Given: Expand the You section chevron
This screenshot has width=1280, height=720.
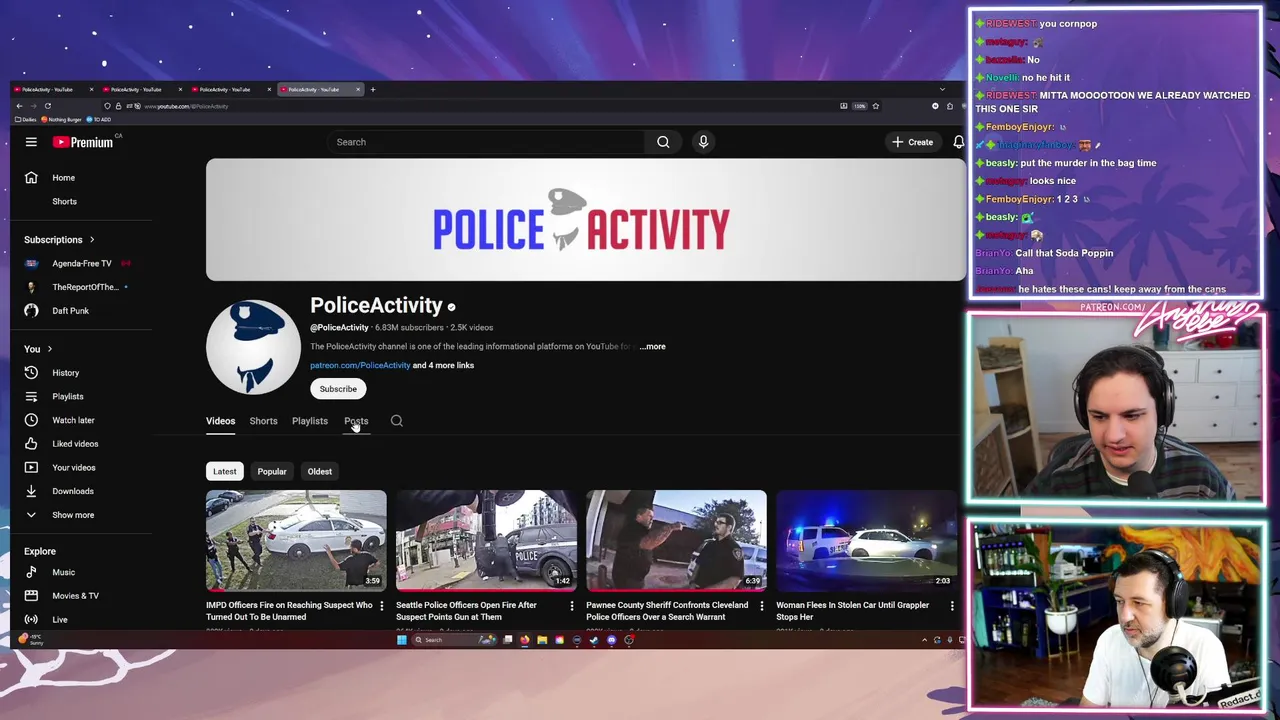Looking at the screenshot, I should coord(49,349).
